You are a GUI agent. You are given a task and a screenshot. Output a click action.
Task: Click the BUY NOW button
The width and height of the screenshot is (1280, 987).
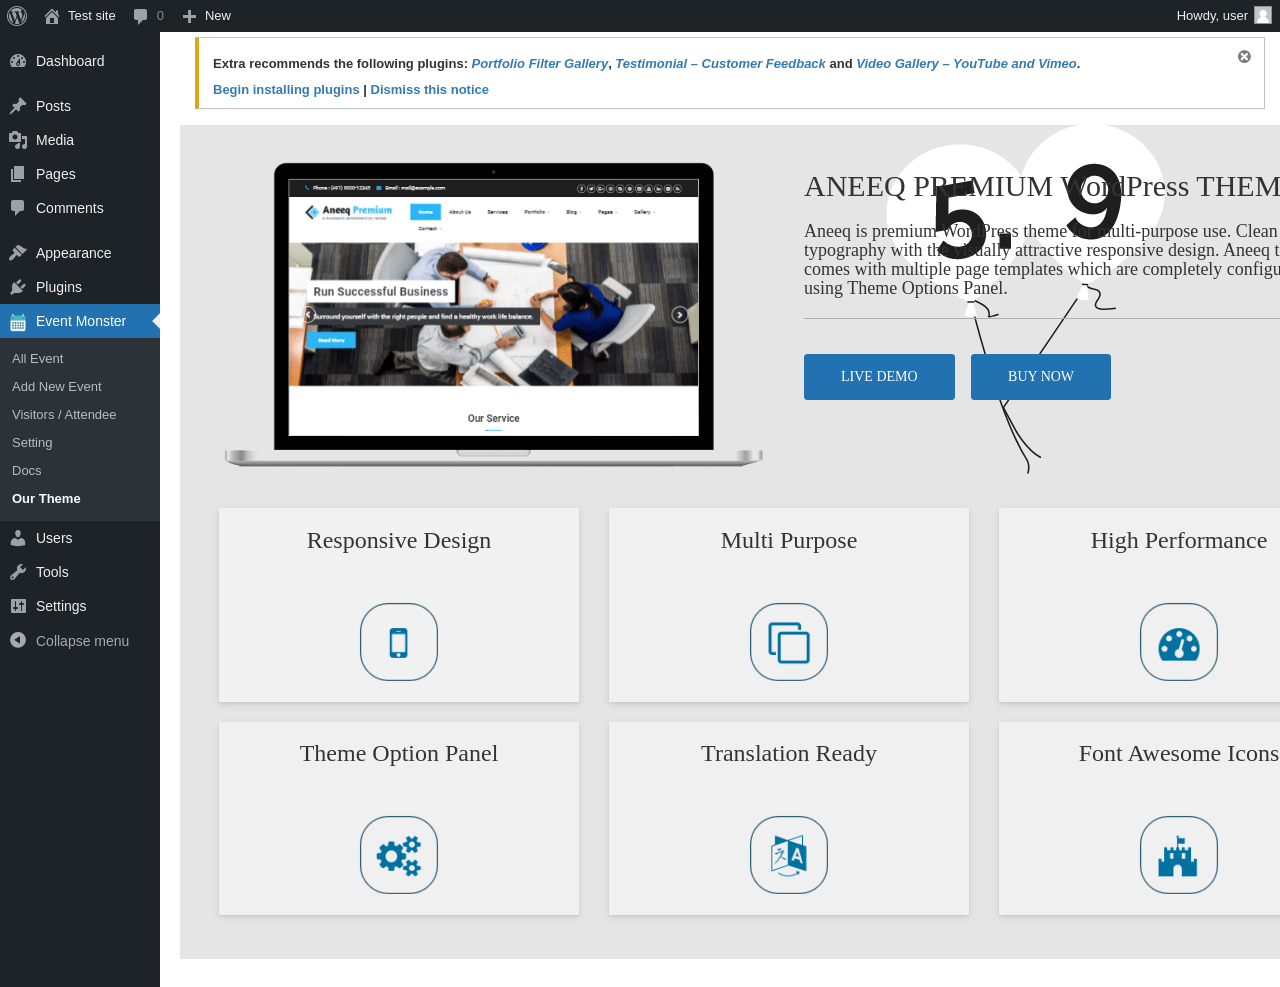click(x=1041, y=377)
